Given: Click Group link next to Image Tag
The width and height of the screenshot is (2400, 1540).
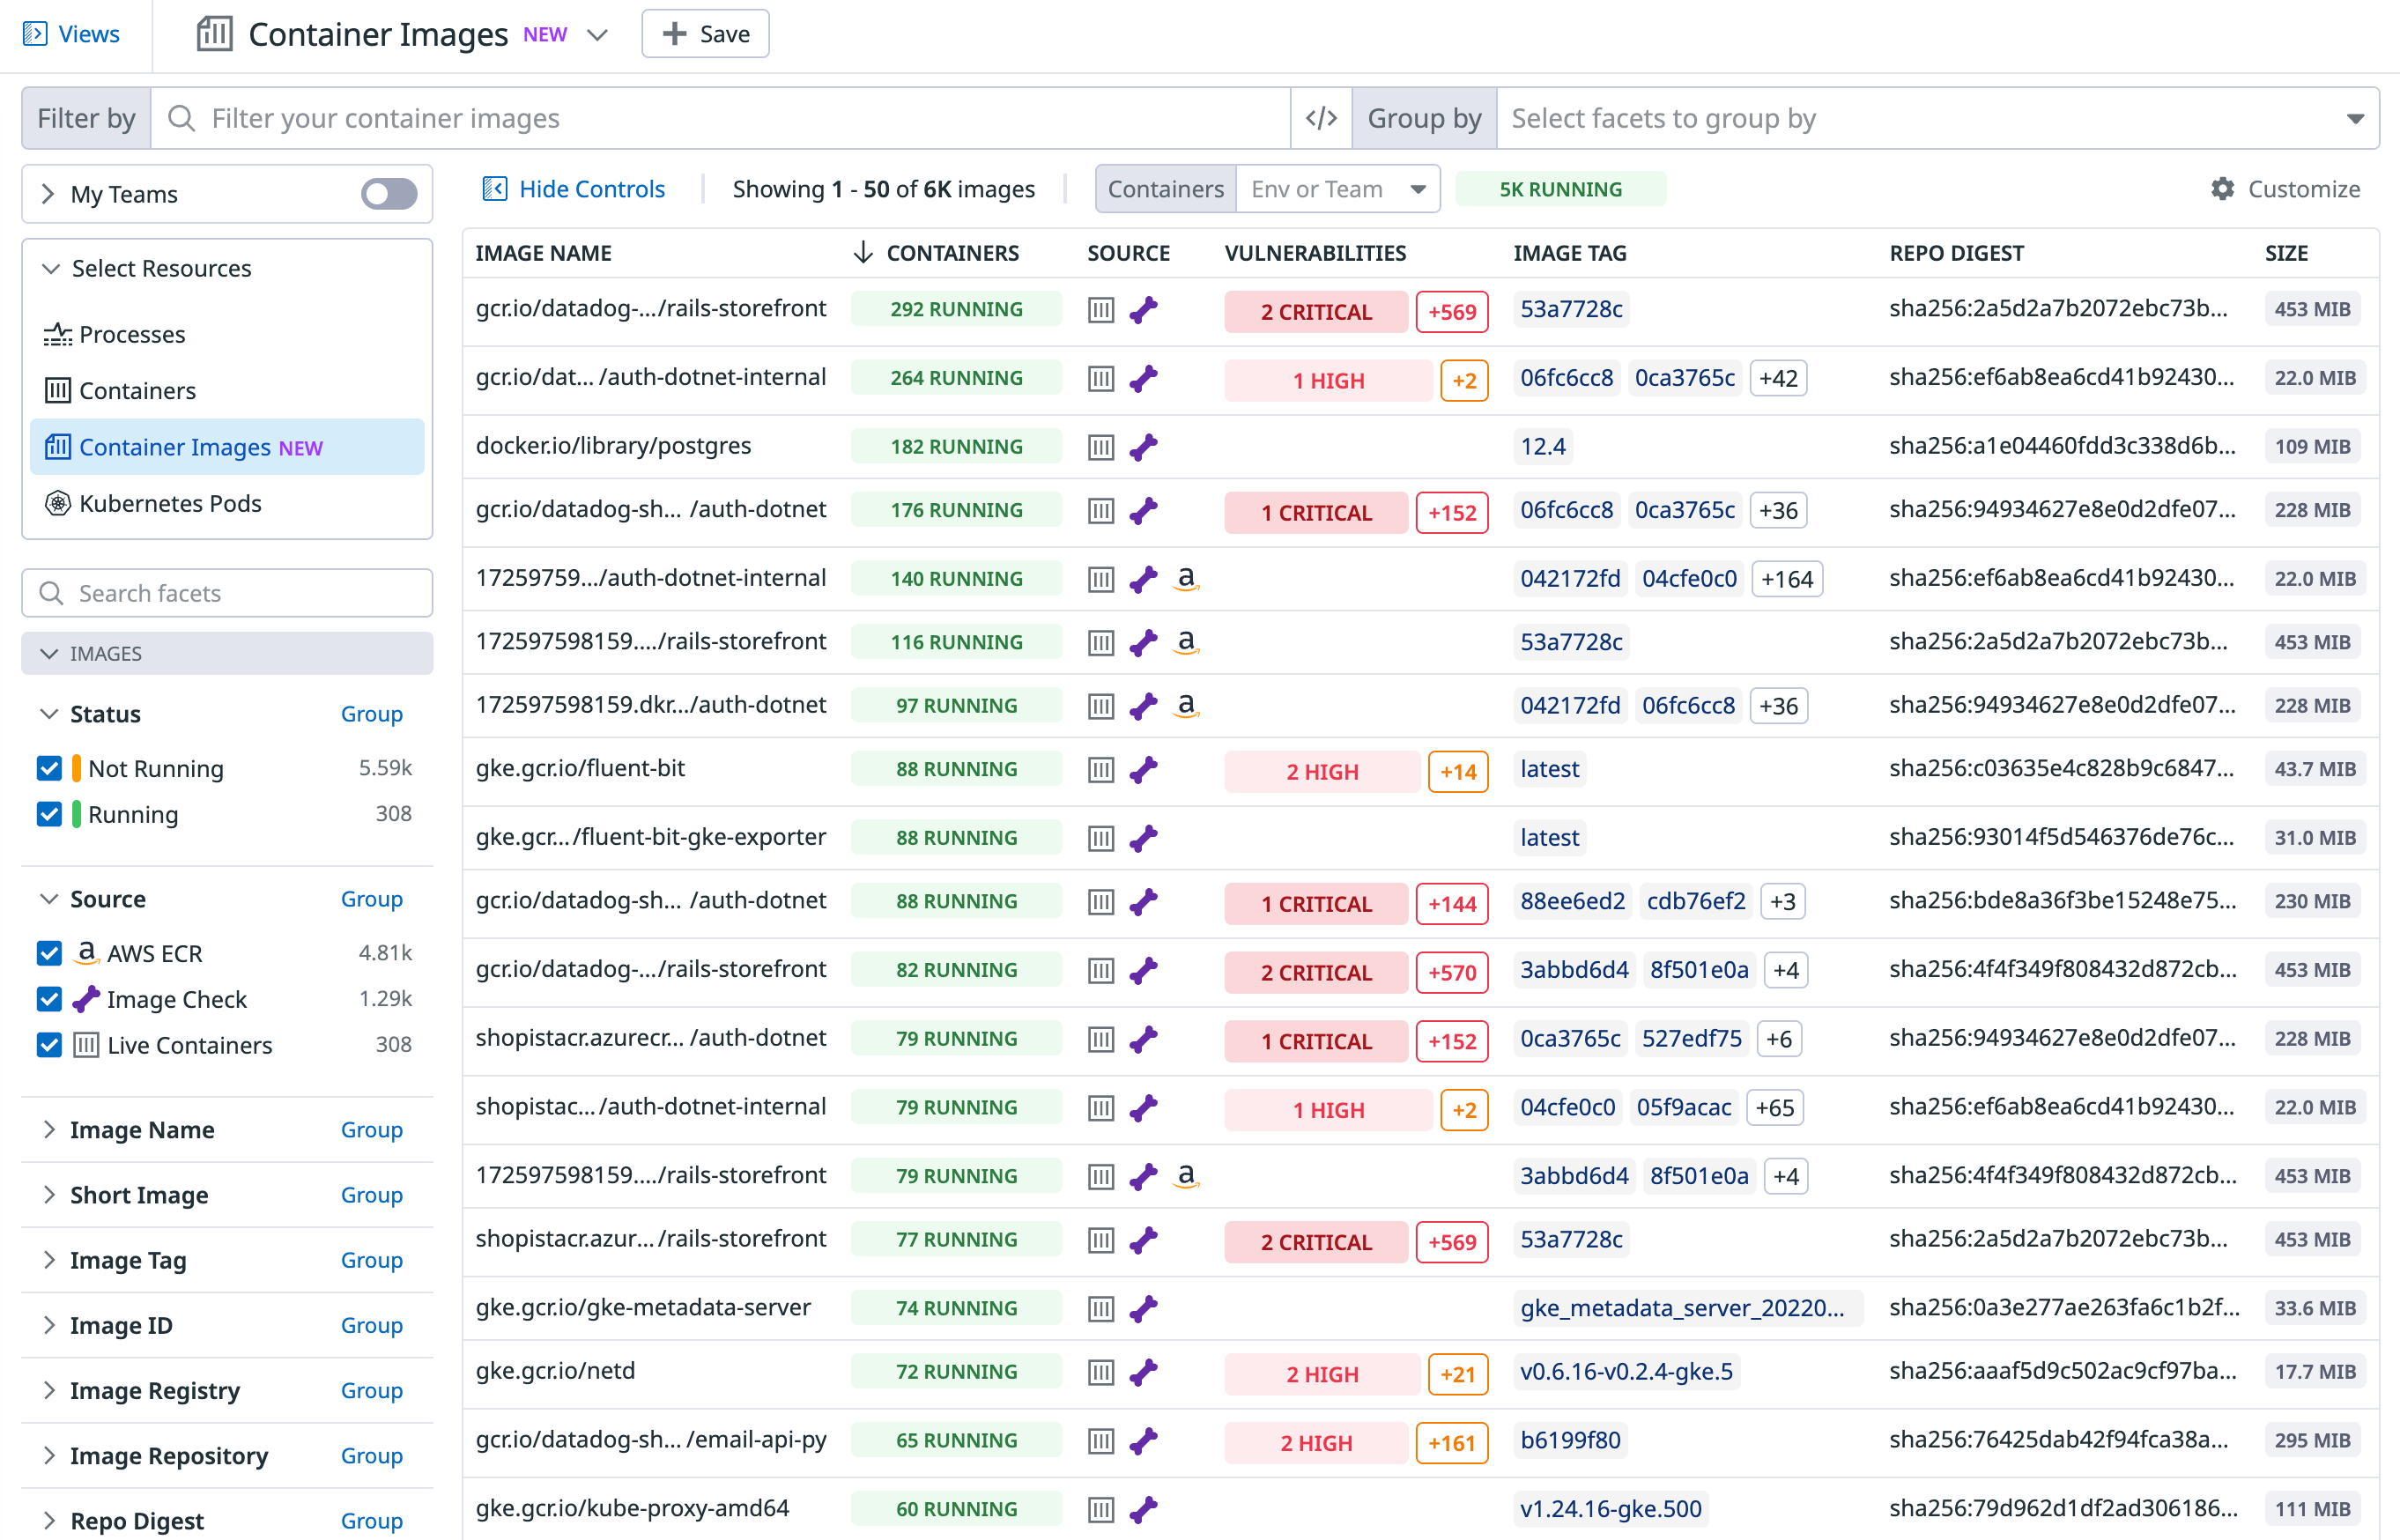Looking at the screenshot, I should coord(372,1260).
